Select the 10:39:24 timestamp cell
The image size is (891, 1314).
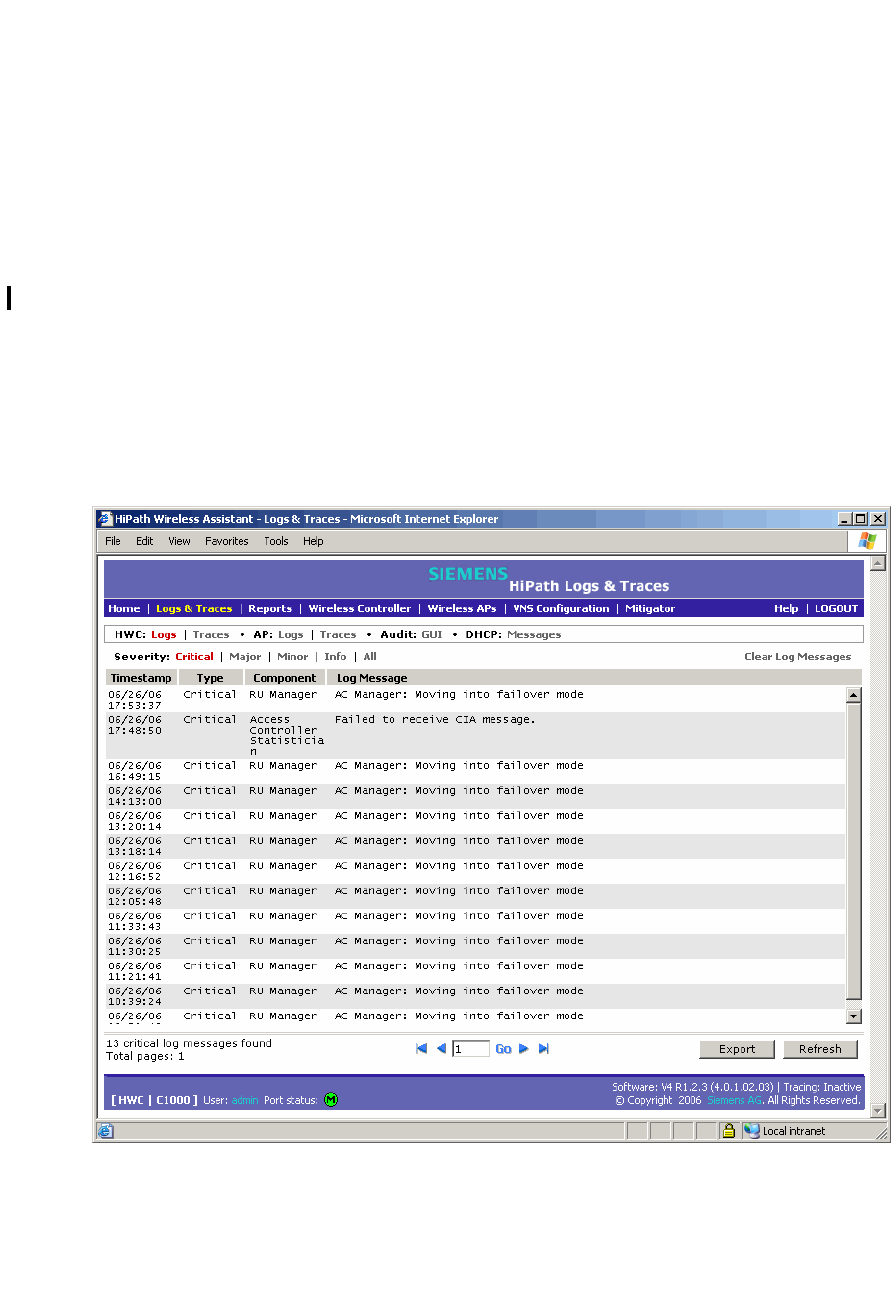(x=135, y=996)
